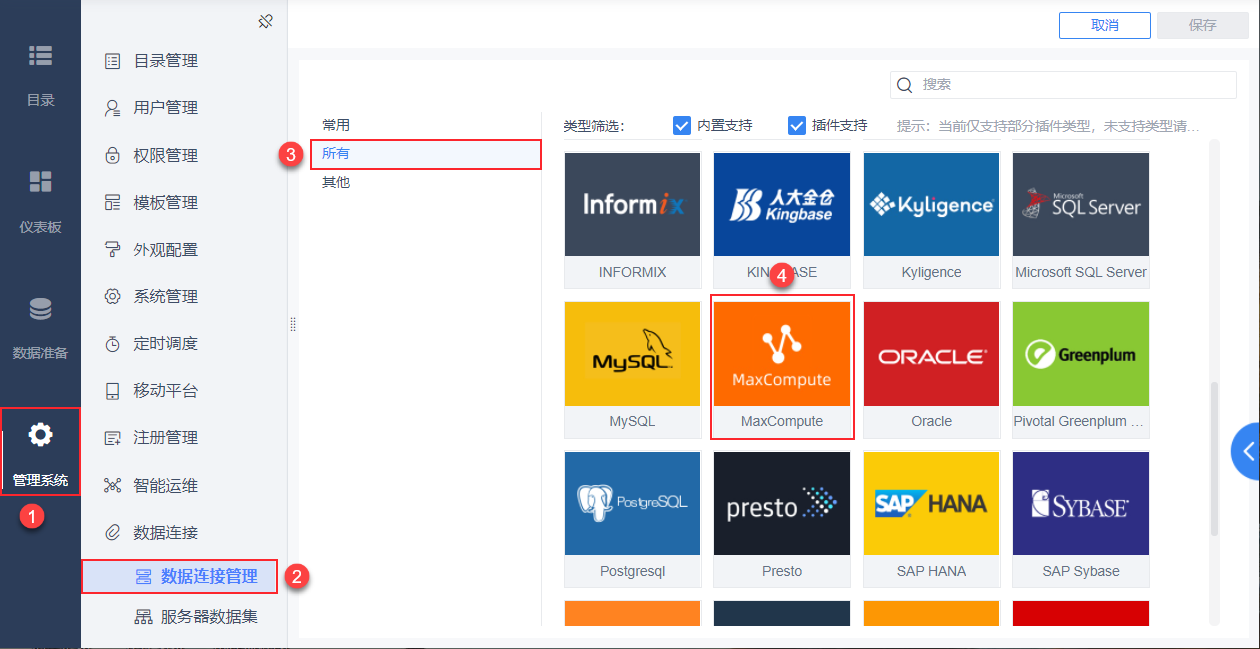Click the 管理系统 gear icon
Image resolution: width=1260 pixels, height=649 pixels.
tap(40, 435)
